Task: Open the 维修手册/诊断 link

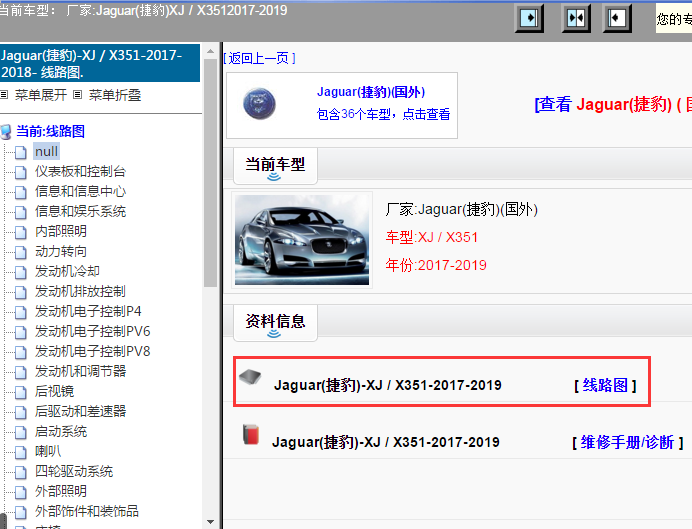Action: [x=627, y=442]
